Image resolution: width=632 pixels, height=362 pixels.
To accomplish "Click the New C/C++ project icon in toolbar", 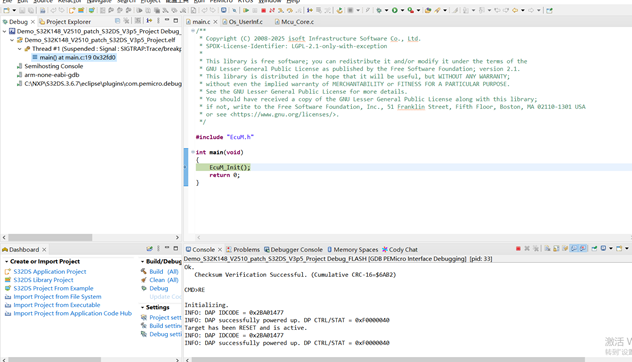I will (x=72, y=10).
